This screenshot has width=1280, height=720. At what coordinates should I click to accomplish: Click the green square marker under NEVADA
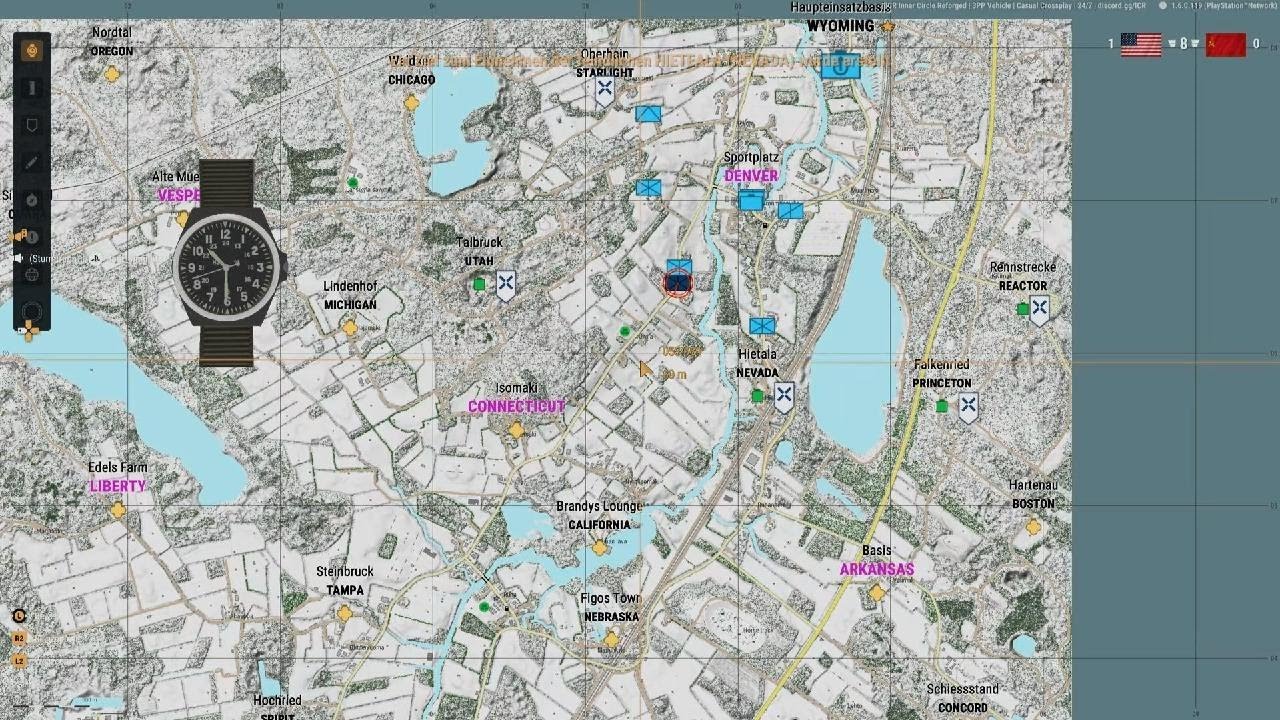(758, 397)
